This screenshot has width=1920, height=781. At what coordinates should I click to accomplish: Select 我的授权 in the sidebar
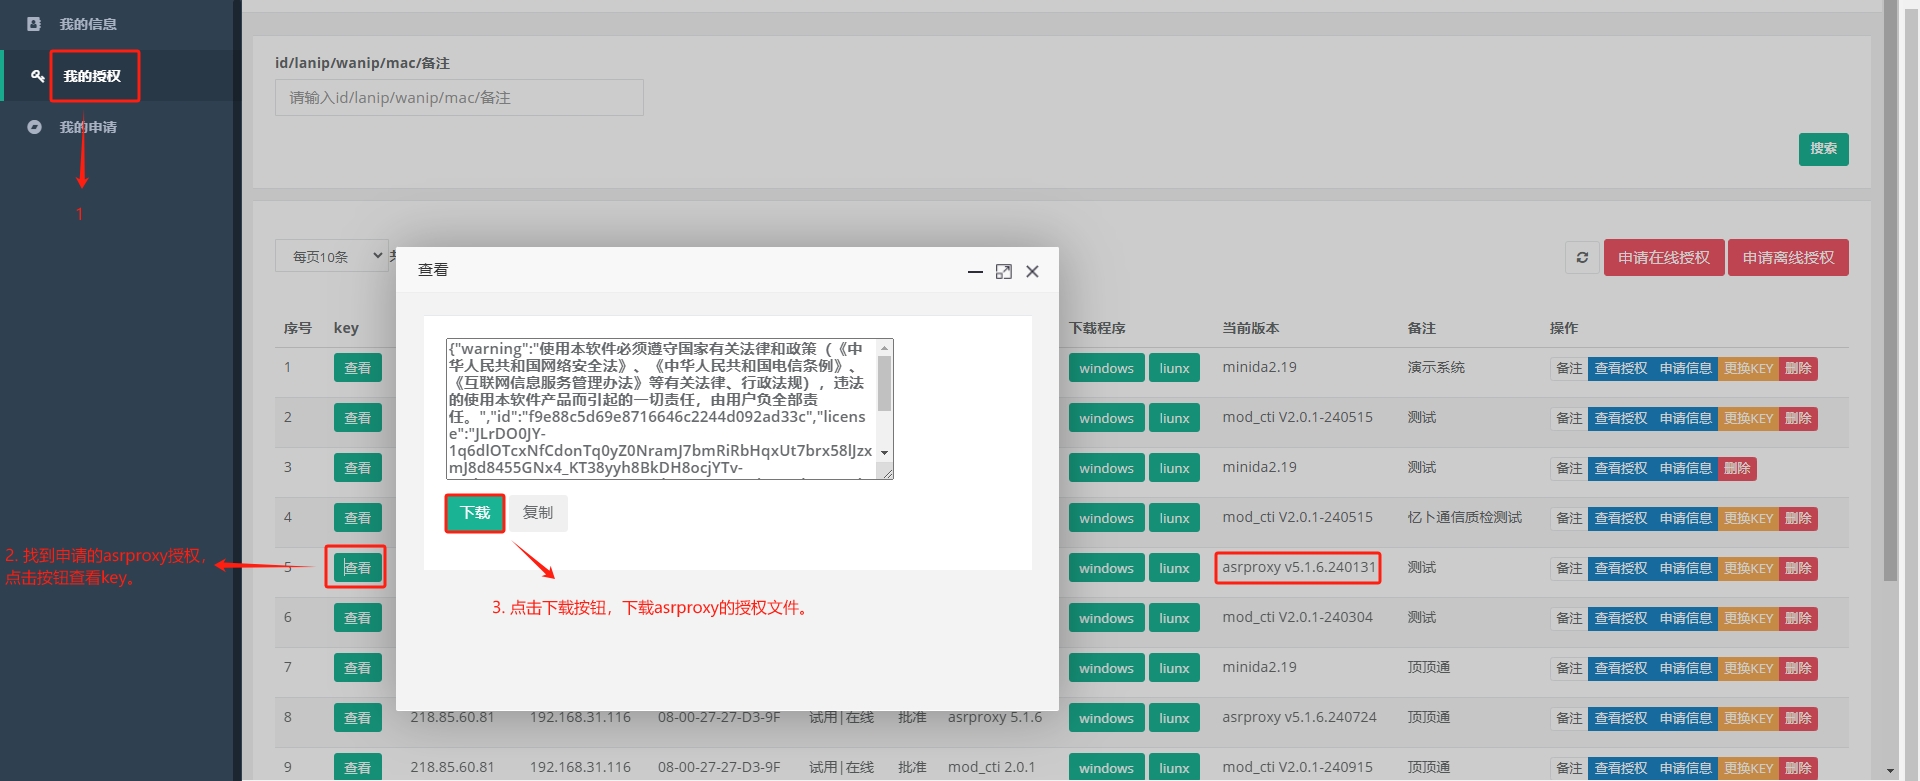[92, 76]
